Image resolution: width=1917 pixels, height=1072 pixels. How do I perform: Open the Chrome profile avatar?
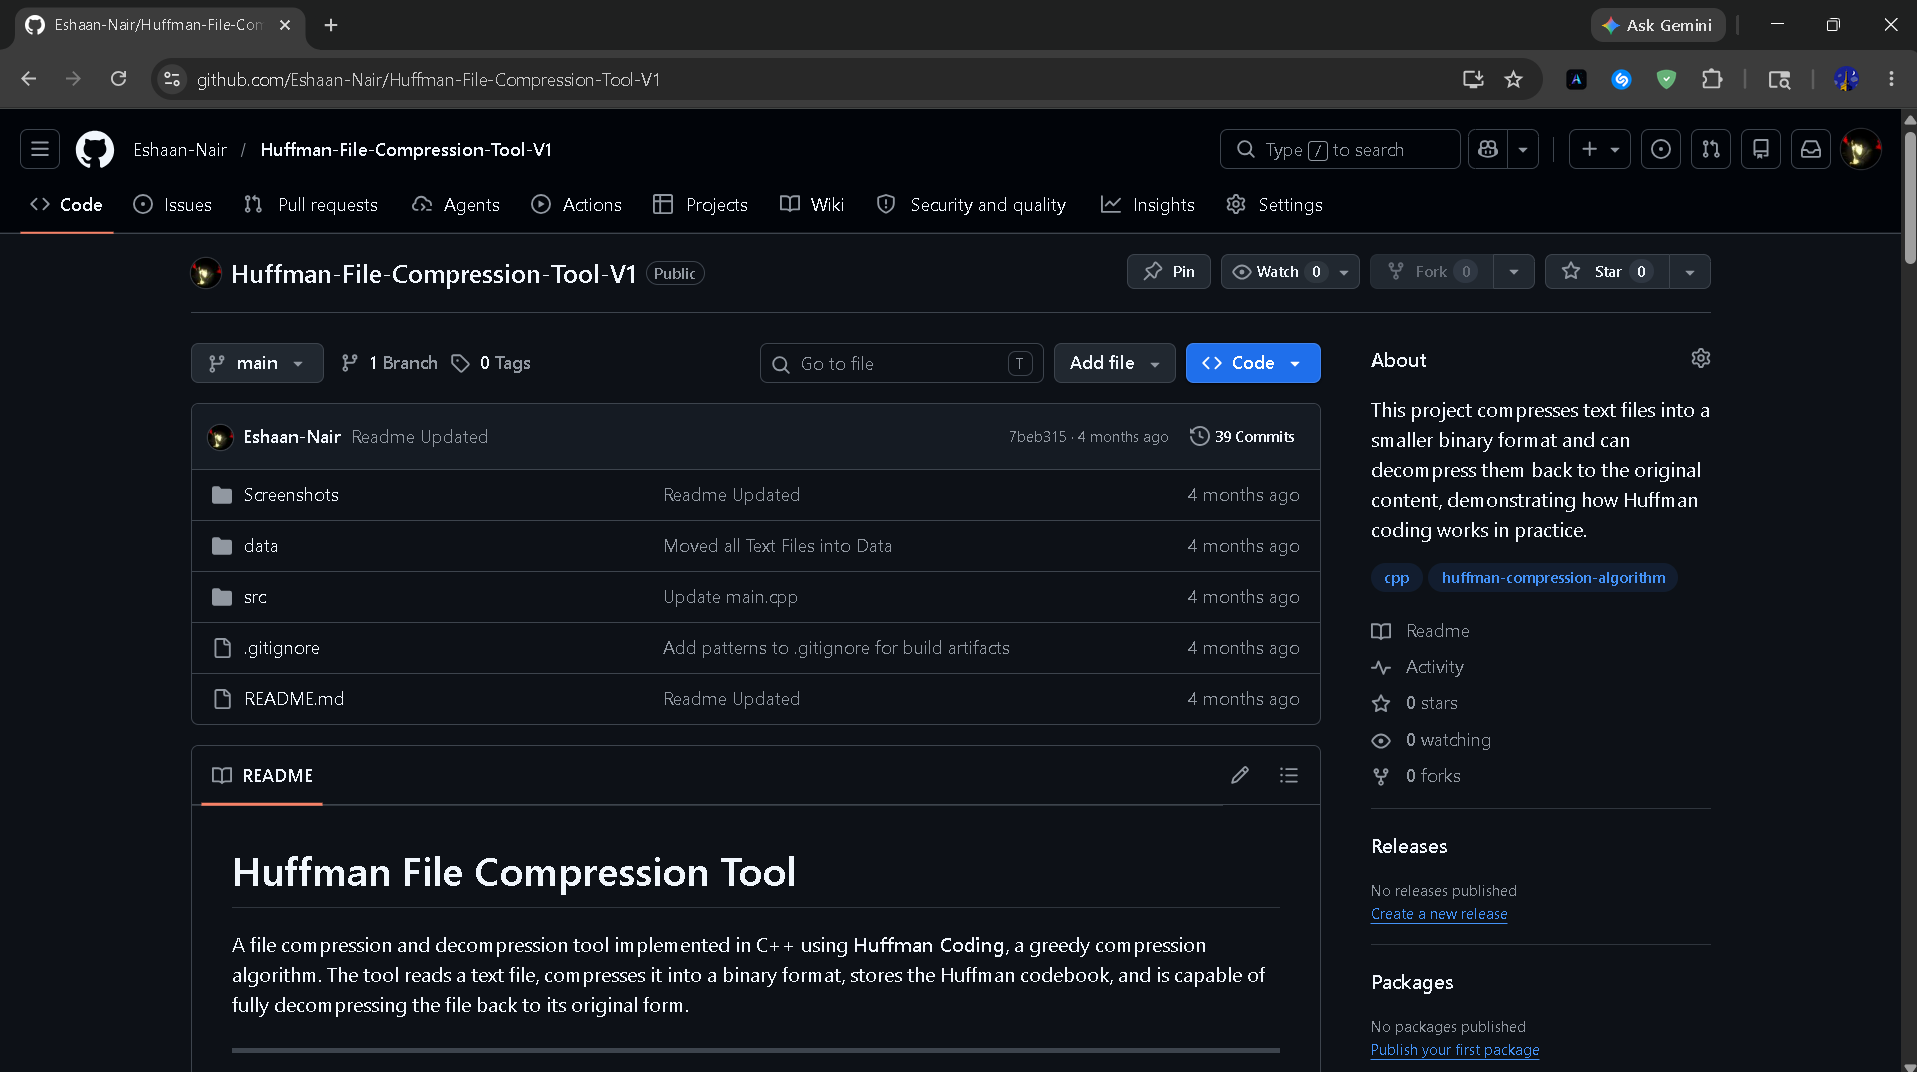point(1846,79)
